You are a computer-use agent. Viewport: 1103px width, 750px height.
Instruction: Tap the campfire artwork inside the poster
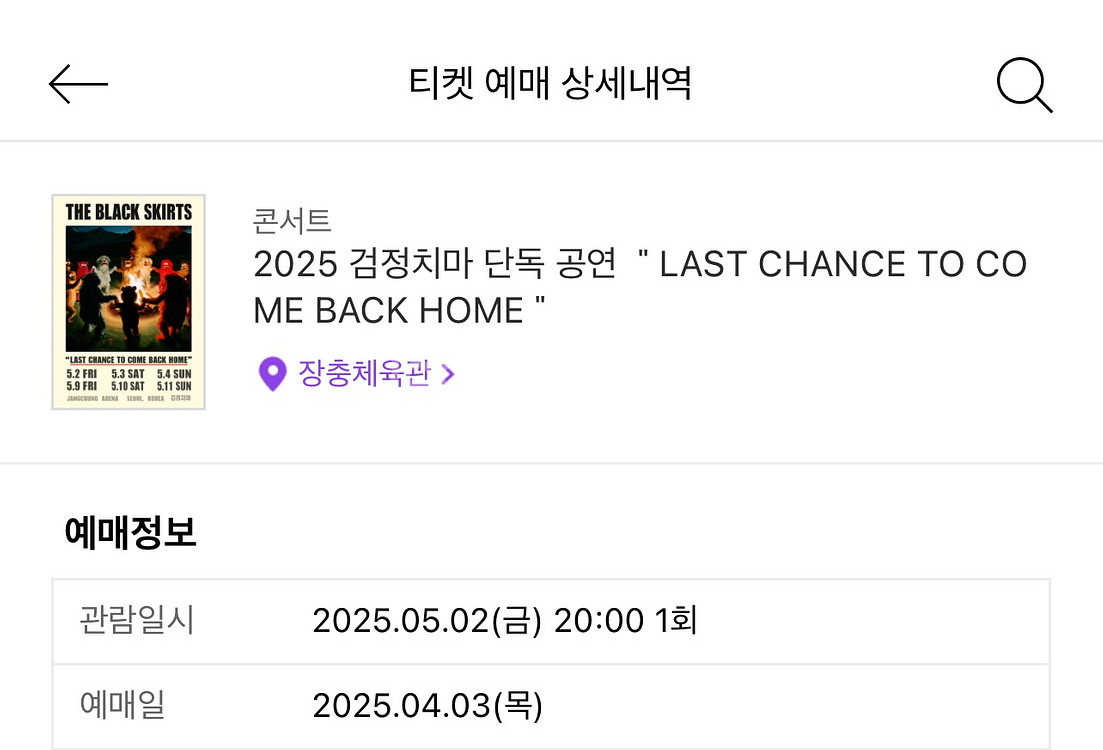[129, 288]
